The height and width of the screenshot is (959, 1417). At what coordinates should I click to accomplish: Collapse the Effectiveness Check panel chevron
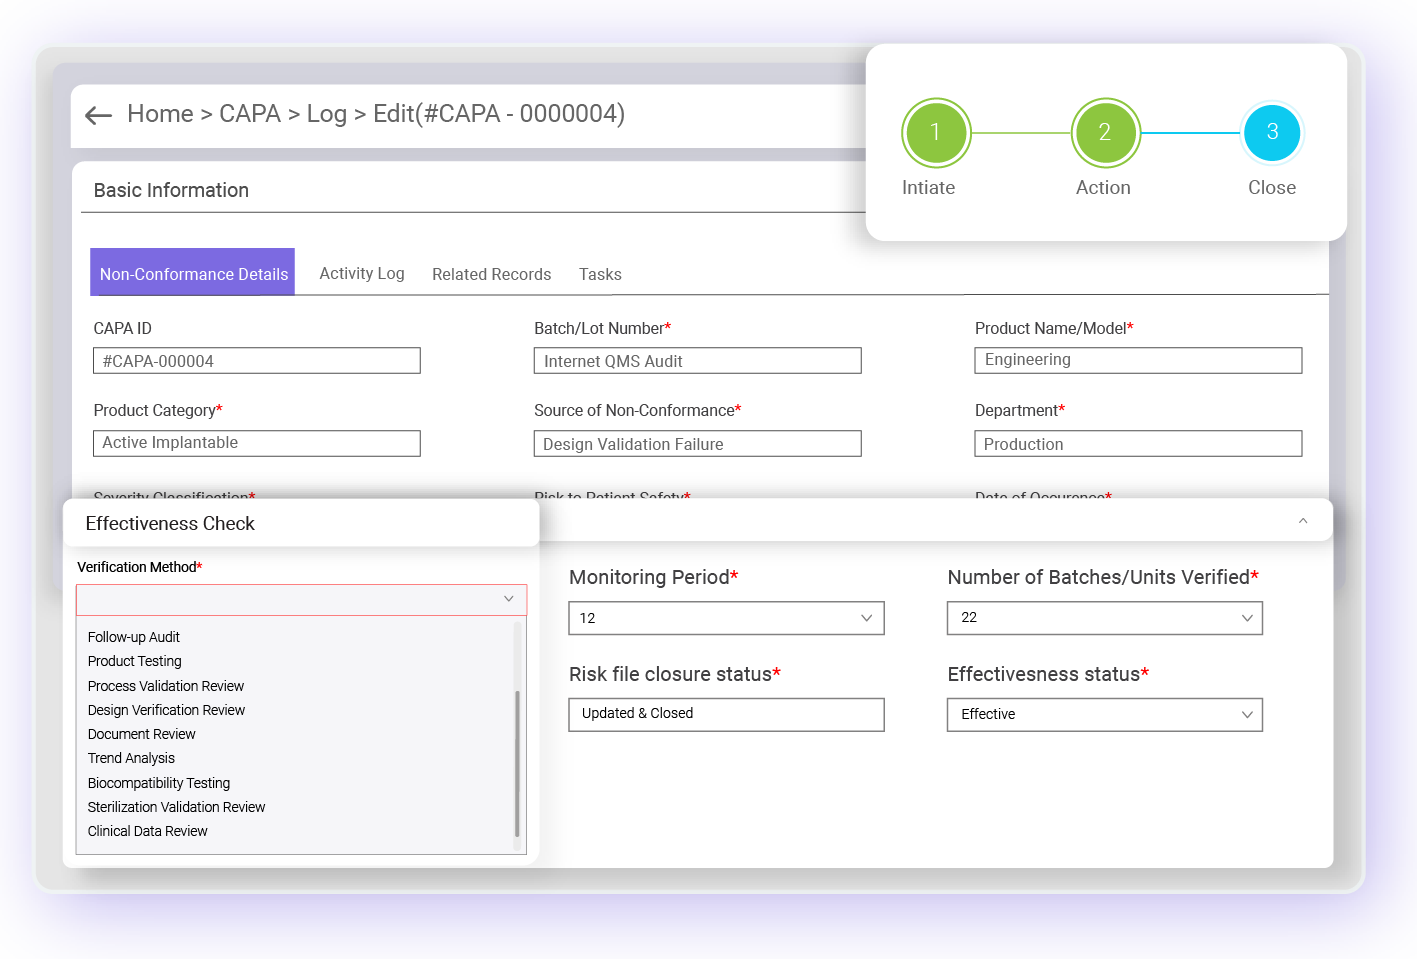pos(1303,521)
